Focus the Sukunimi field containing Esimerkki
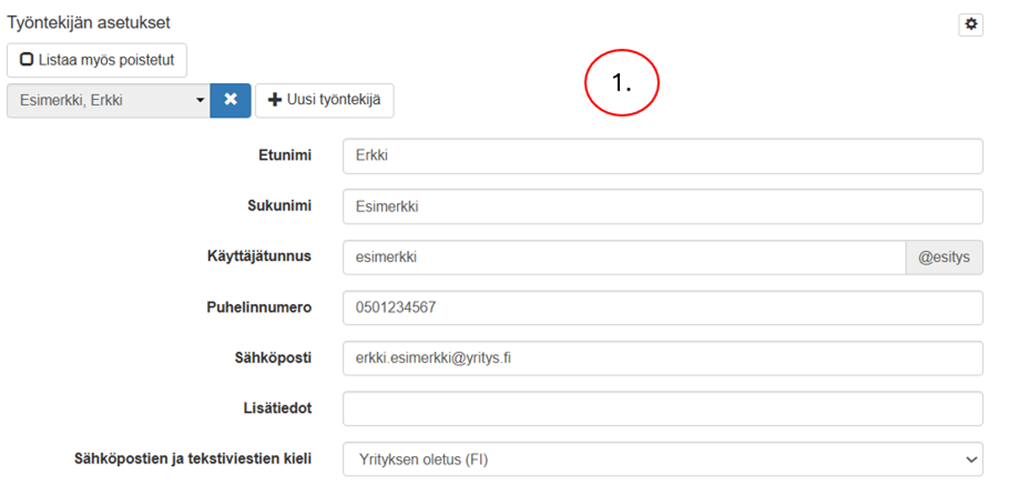This screenshot has width=1009, height=484. point(662,207)
